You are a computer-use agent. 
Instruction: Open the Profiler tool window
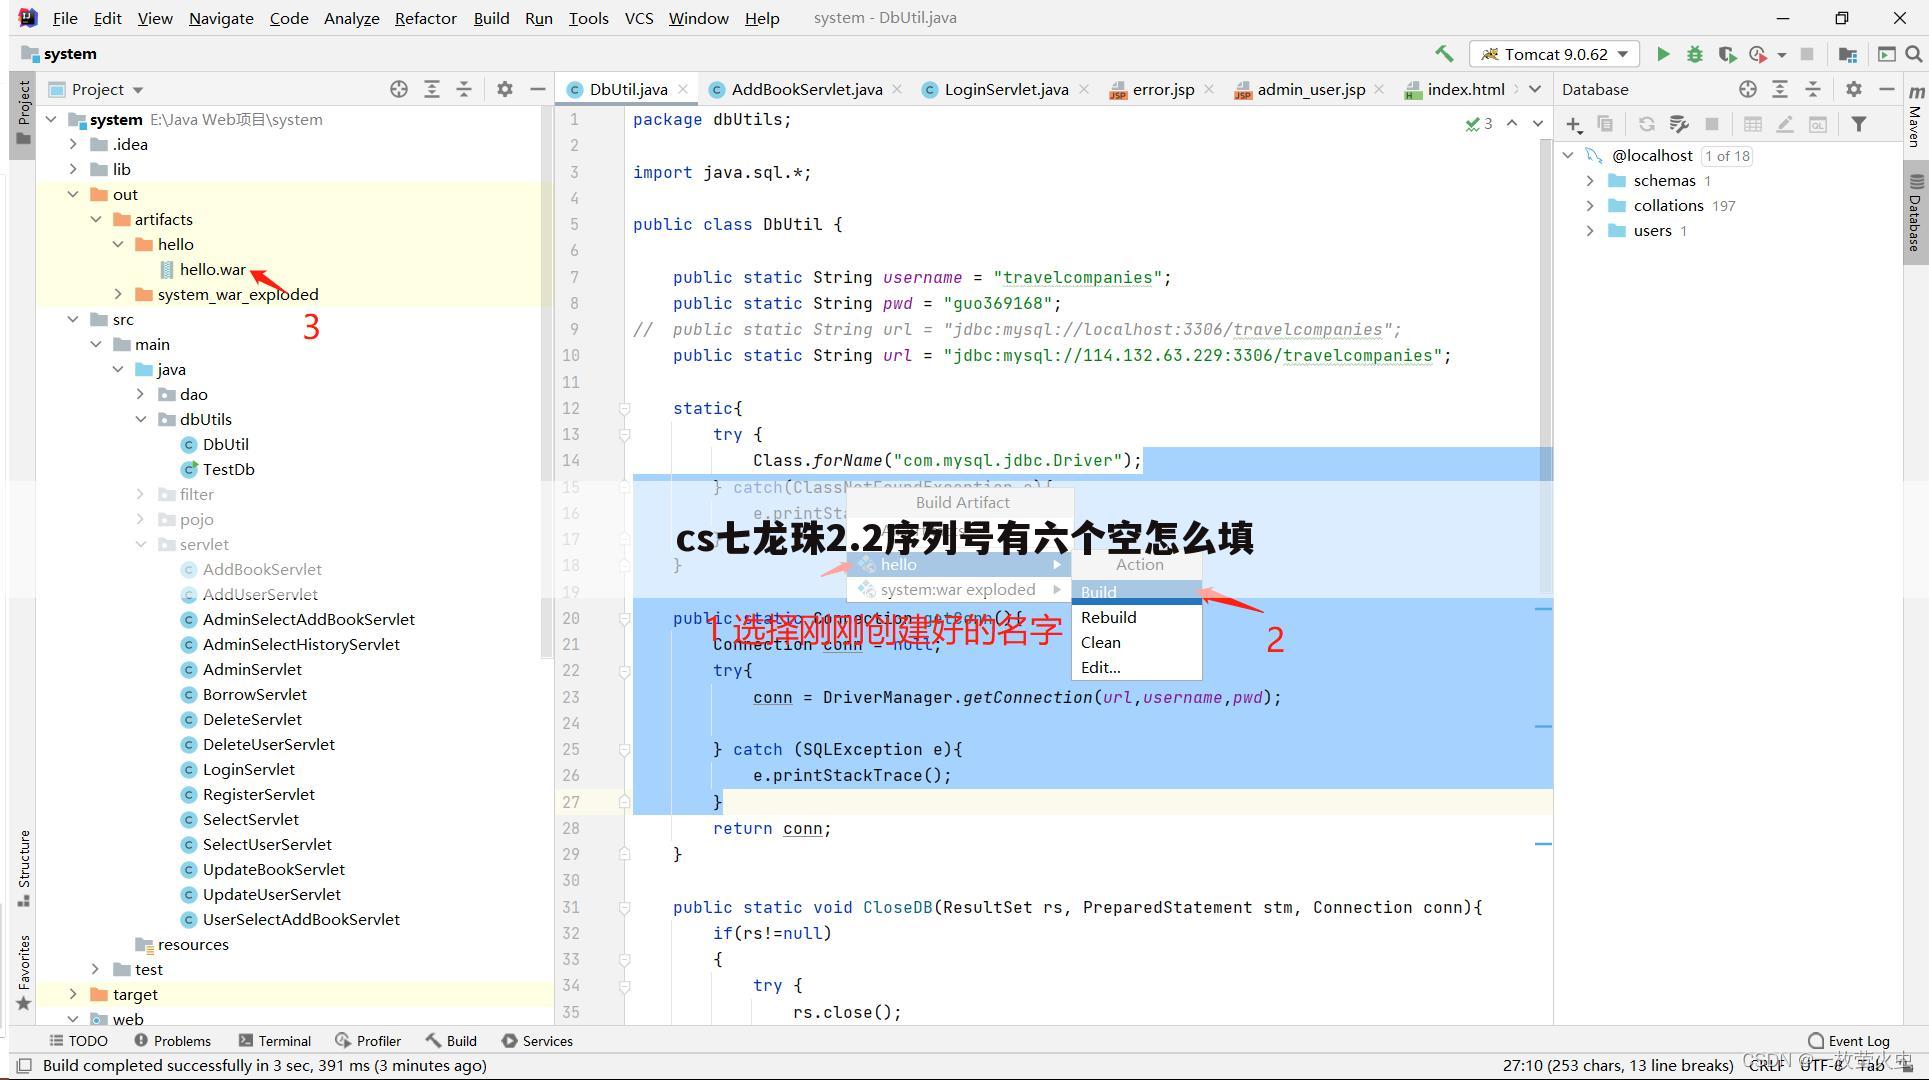(368, 1041)
